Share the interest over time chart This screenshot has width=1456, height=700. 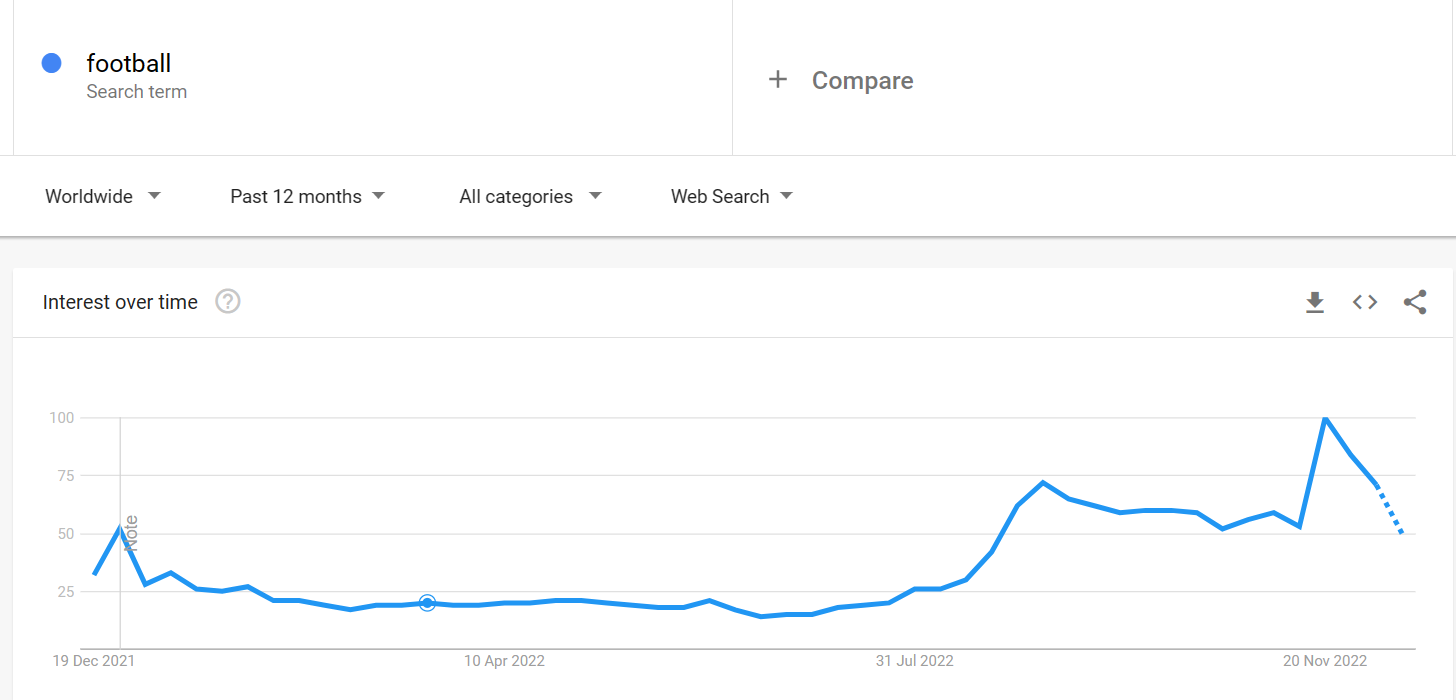1415,302
